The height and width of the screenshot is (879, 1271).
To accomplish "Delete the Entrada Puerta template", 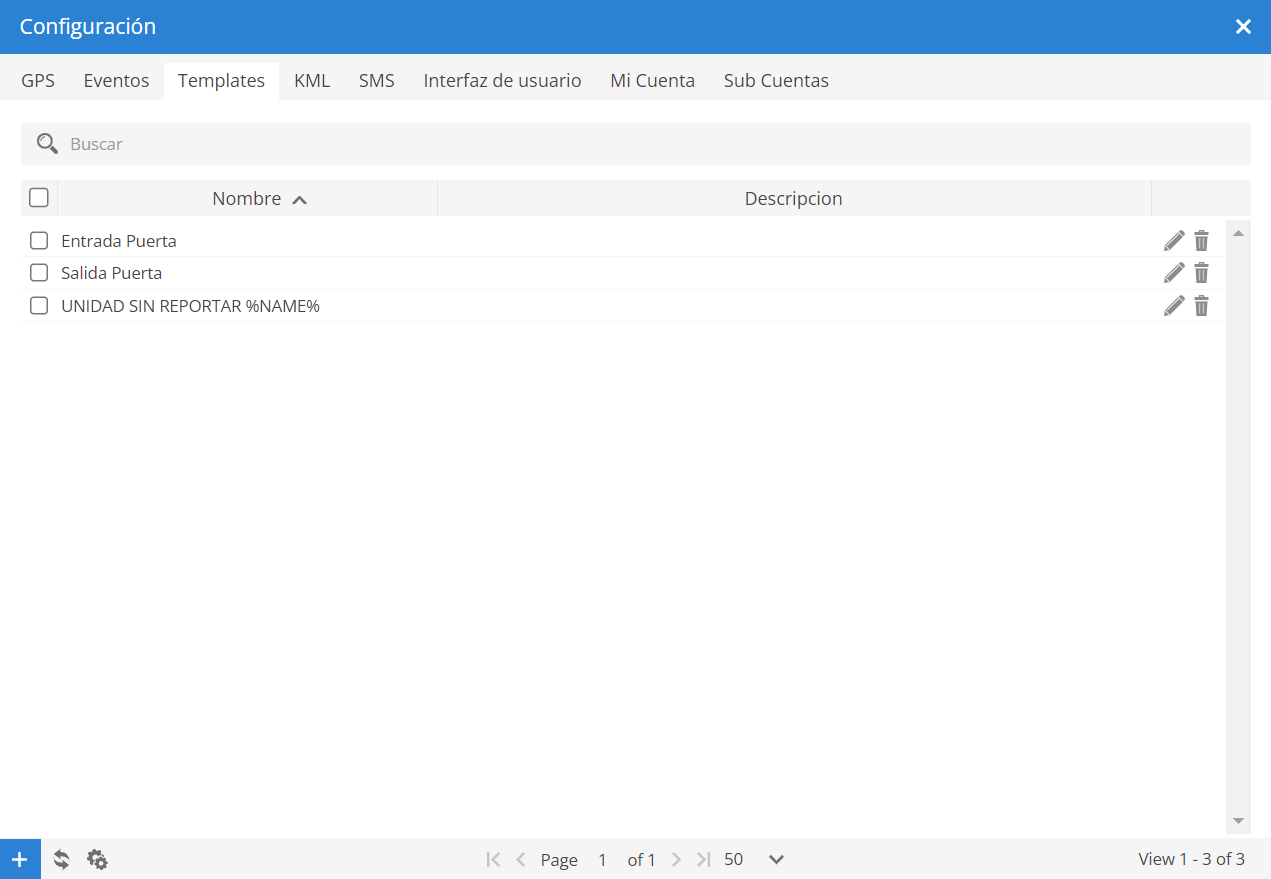I will pyautogui.click(x=1202, y=241).
